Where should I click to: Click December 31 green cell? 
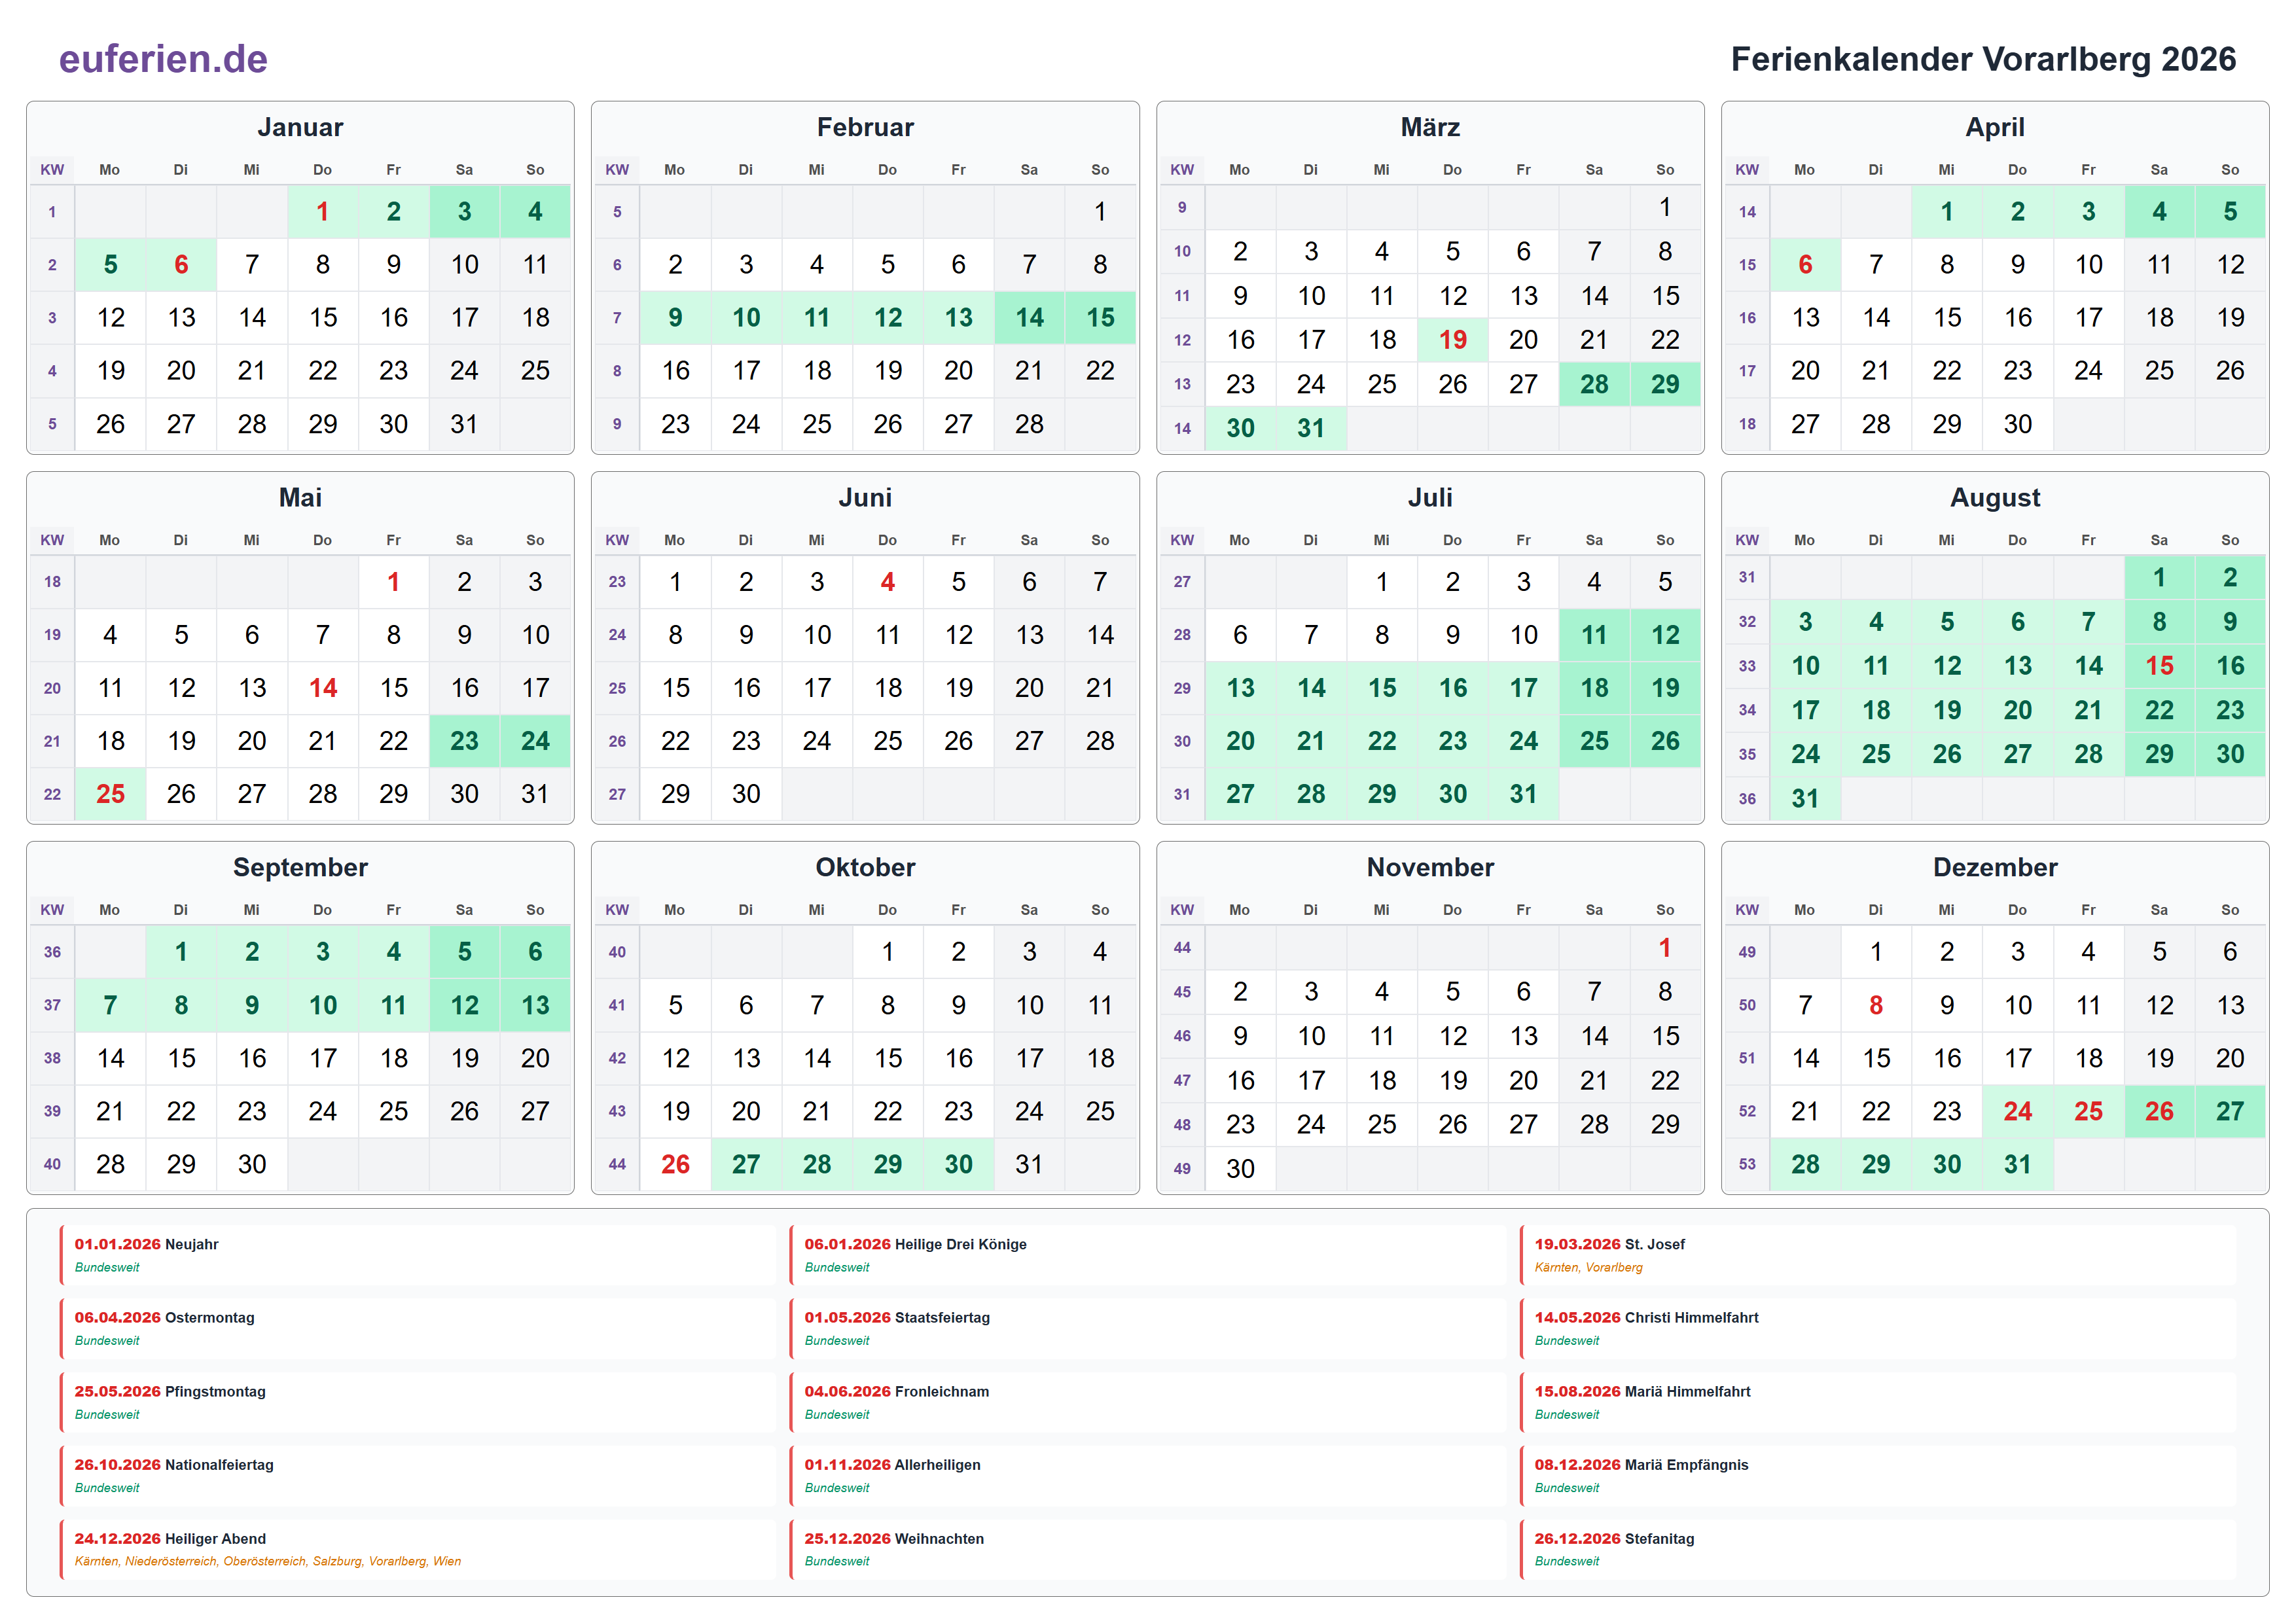coord(2017,1164)
